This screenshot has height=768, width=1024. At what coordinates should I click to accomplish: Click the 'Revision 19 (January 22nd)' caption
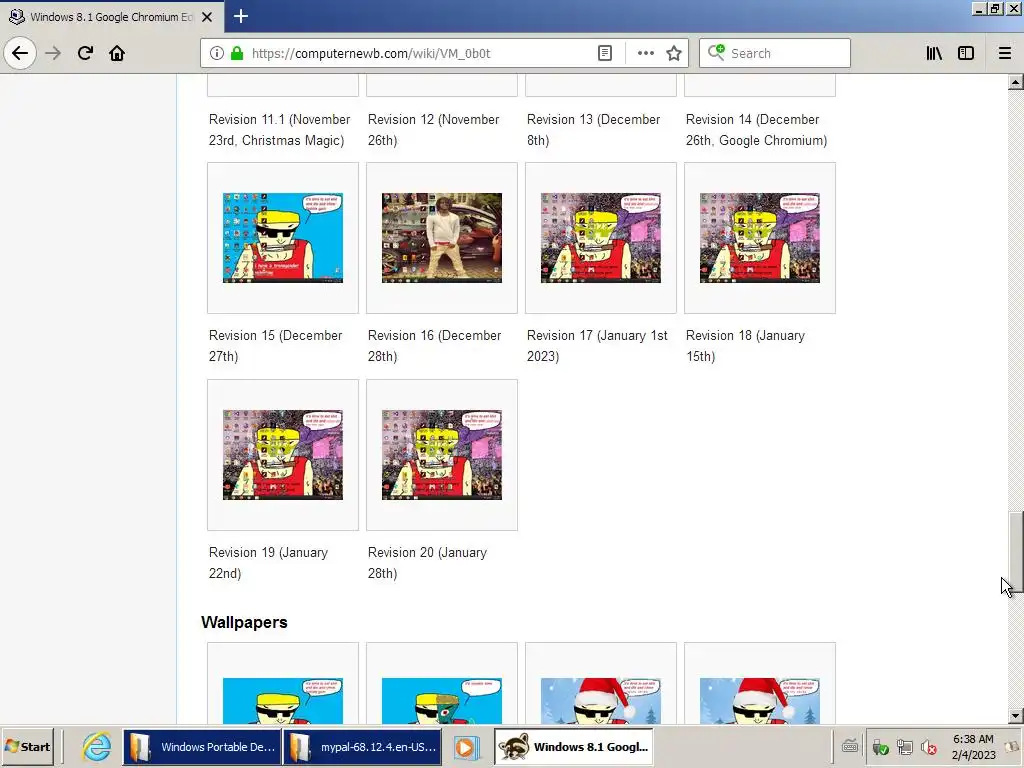[268, 562]
